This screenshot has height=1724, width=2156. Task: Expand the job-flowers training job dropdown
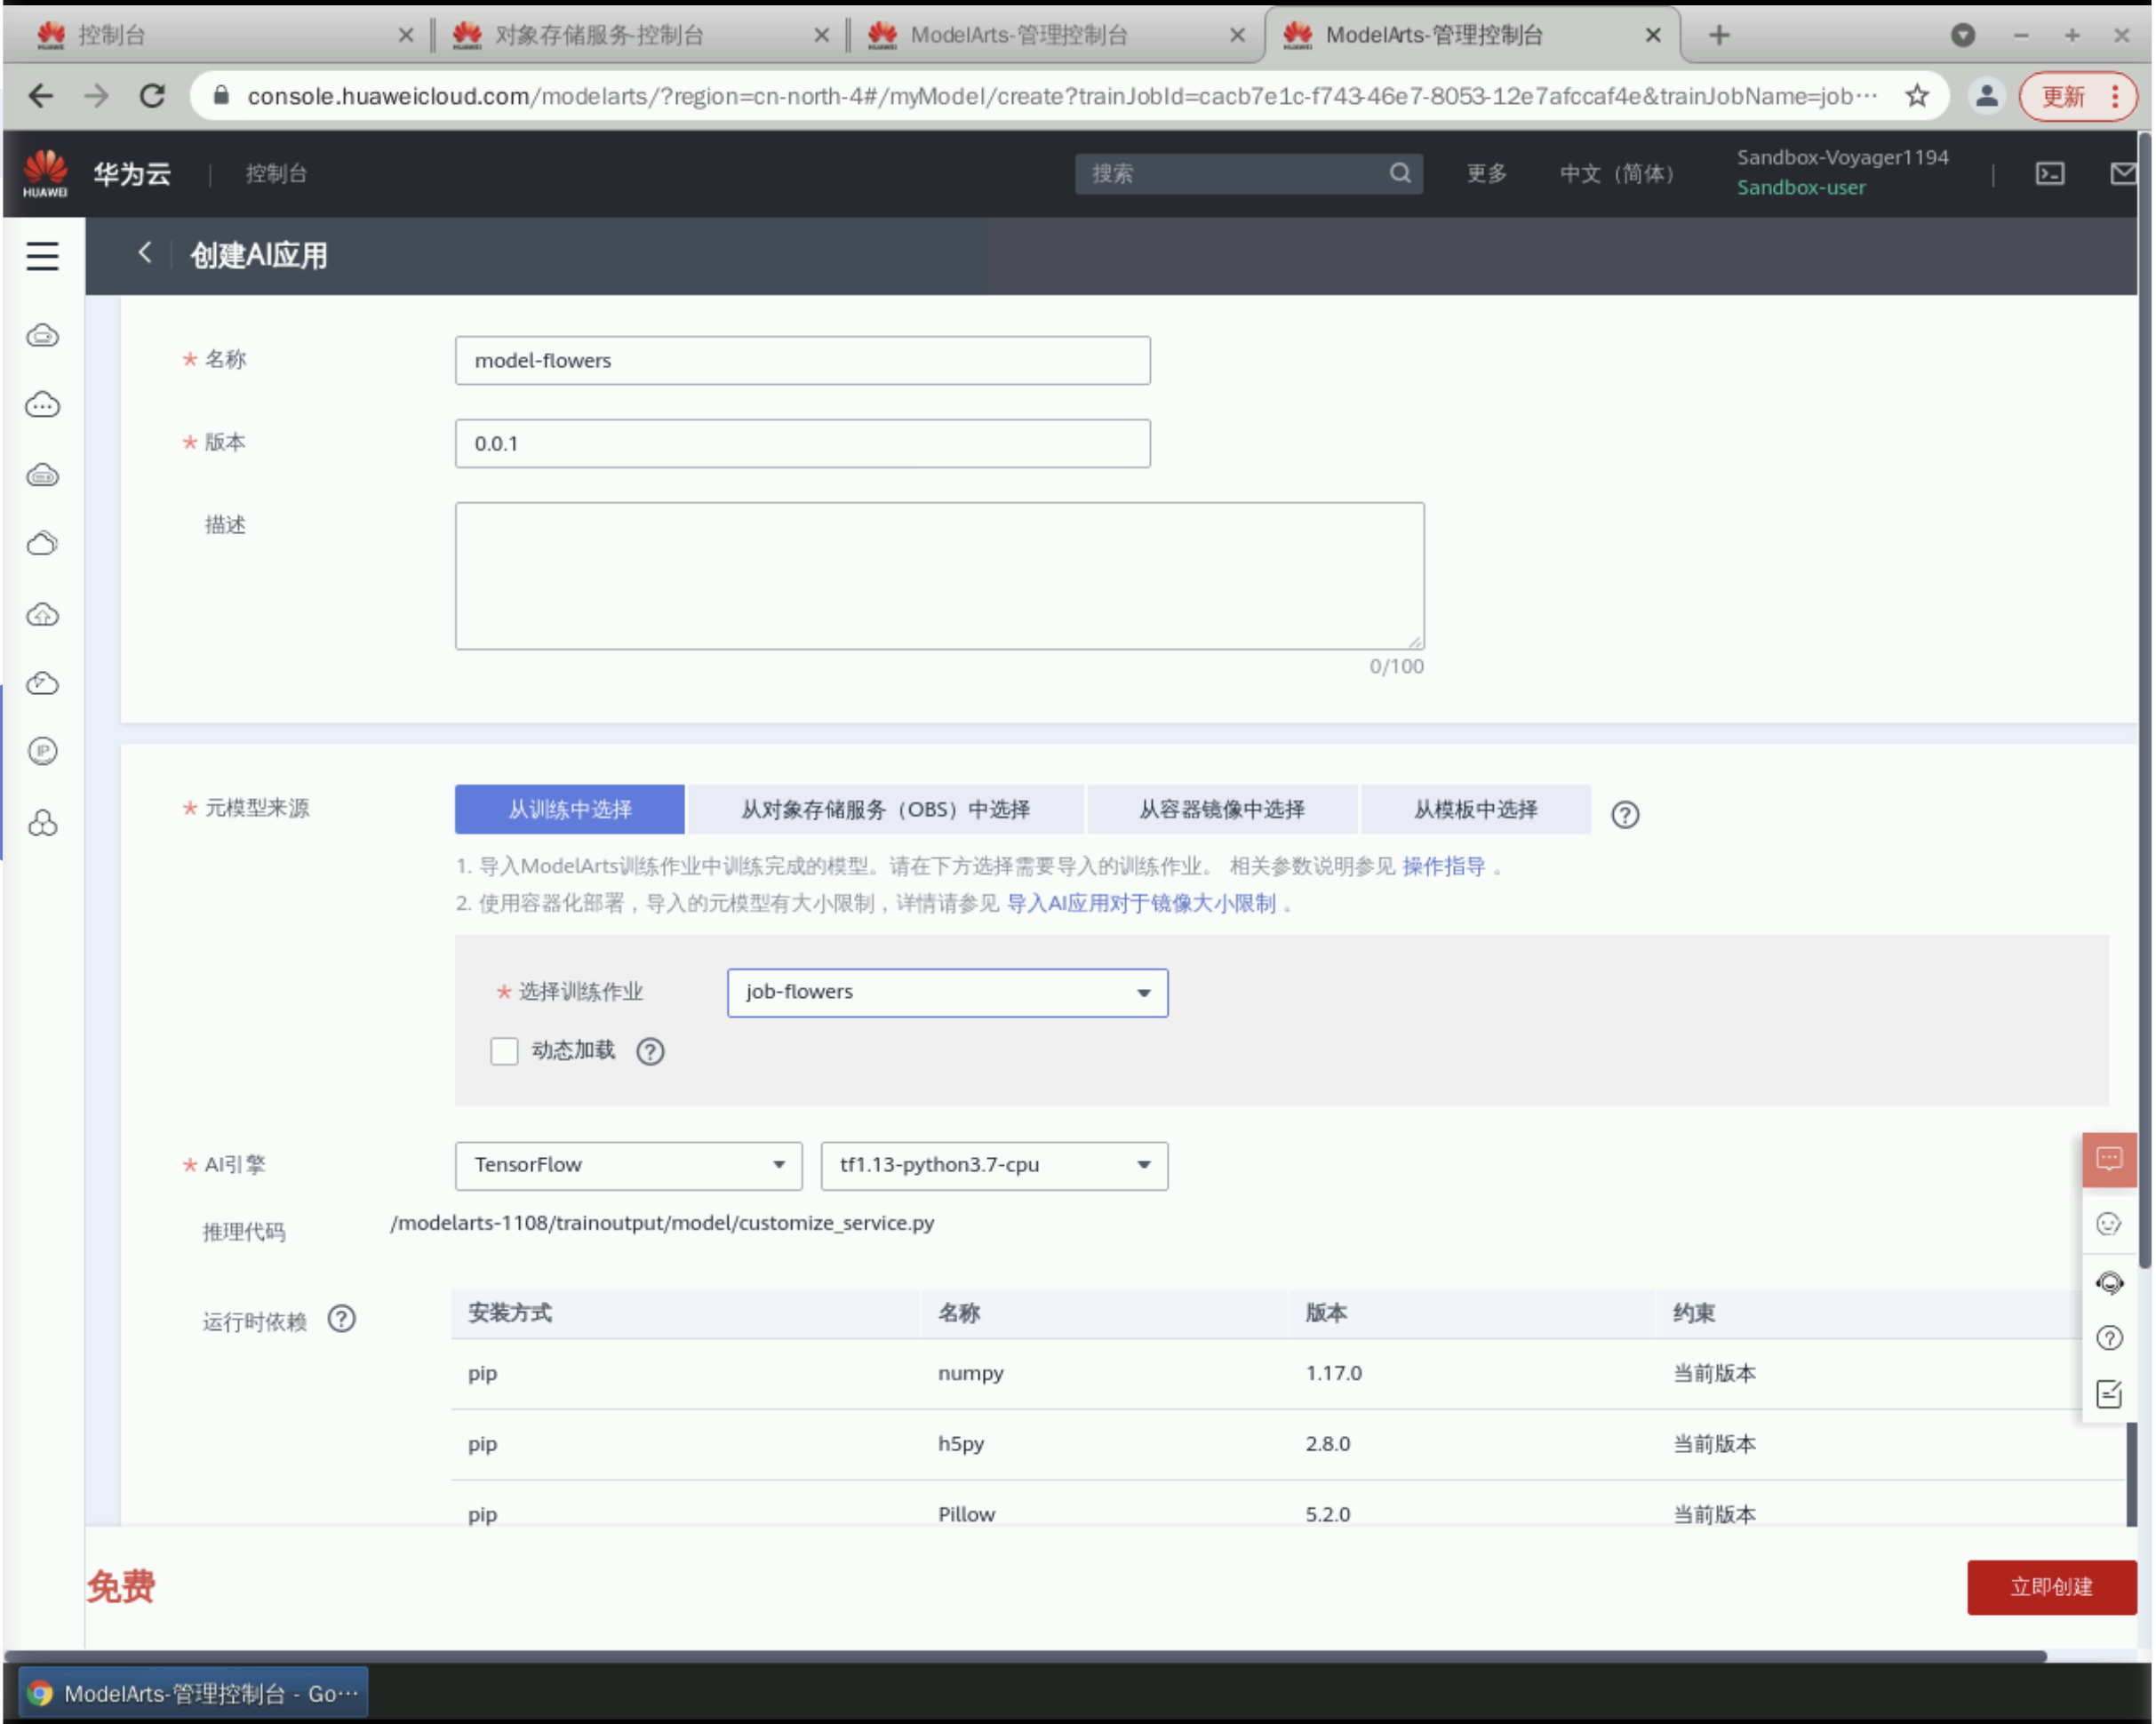tap(946, 992)
